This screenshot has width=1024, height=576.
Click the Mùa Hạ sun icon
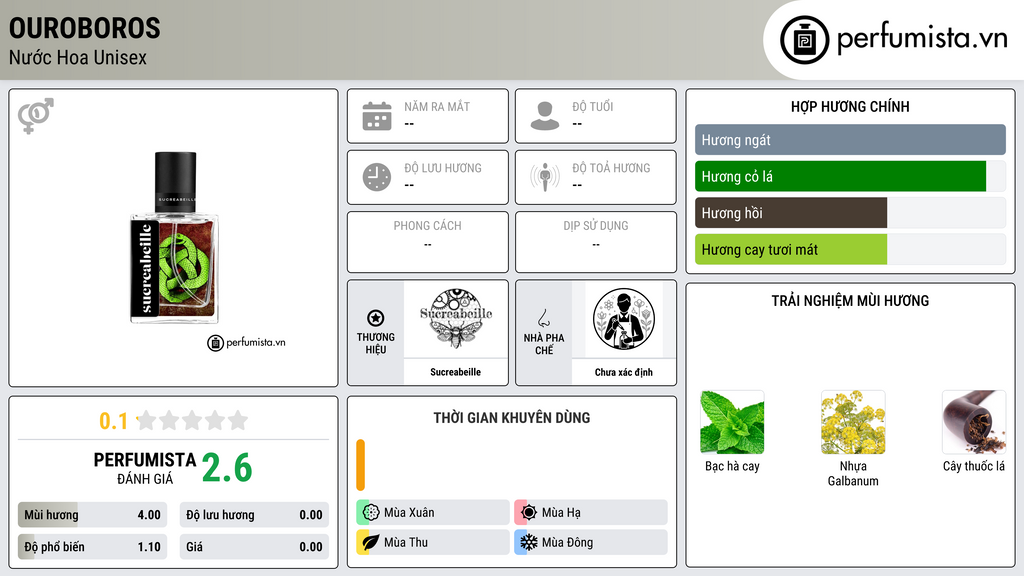pyautogui.click(x=529, y=513)
